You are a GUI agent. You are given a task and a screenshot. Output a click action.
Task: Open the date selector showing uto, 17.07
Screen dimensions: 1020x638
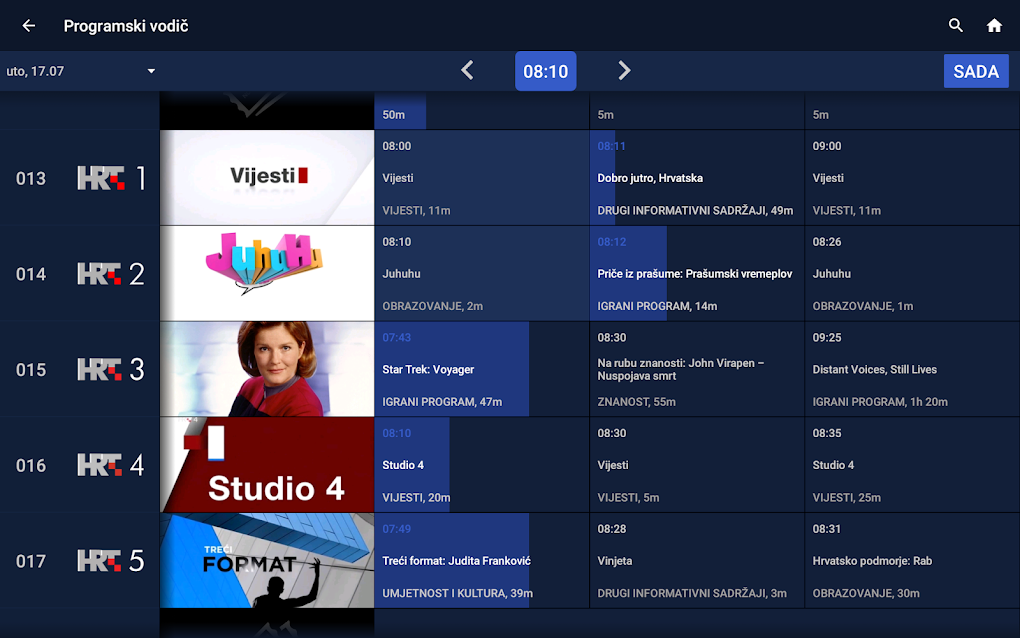click(80, 71)
